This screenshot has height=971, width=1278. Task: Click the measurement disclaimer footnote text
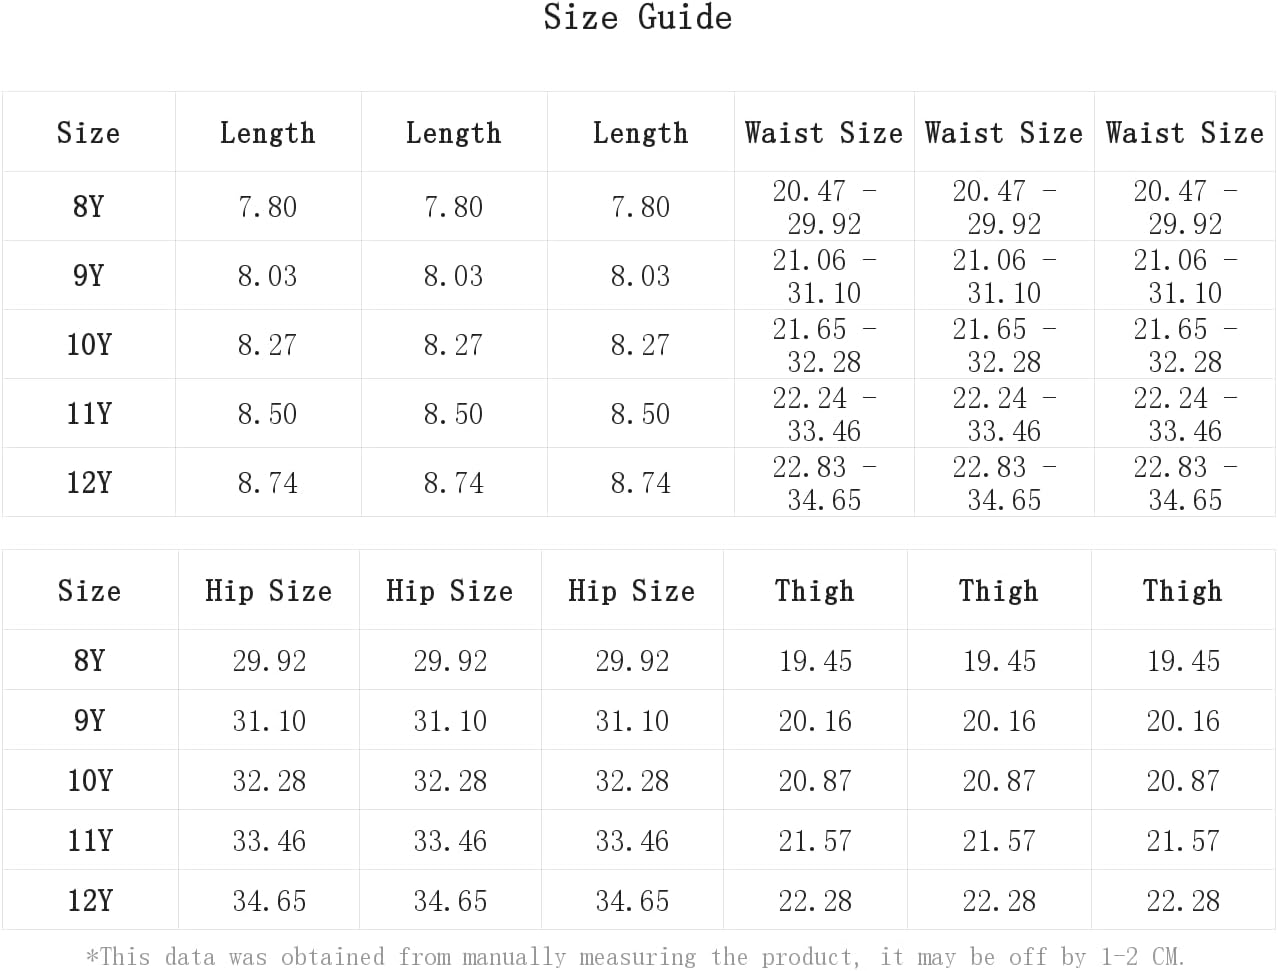coord(636,957)
